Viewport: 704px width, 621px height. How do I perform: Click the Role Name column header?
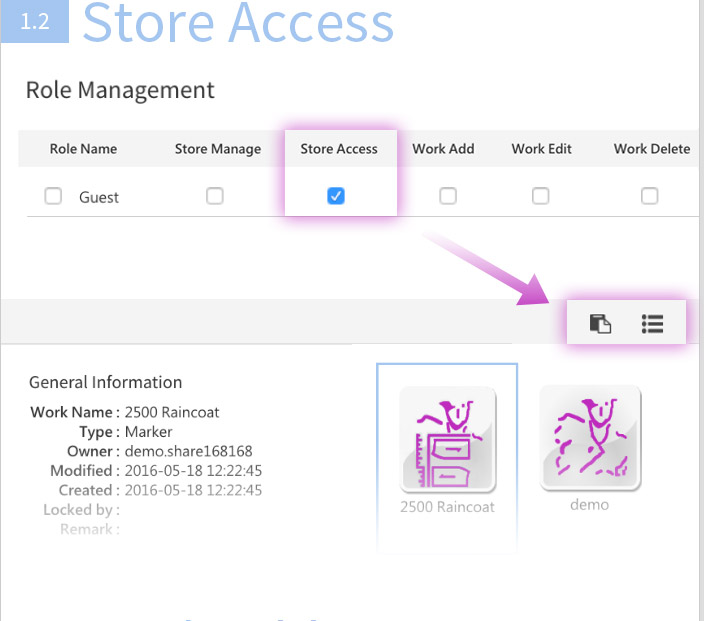pyautogui.click(x=83, y=149)
